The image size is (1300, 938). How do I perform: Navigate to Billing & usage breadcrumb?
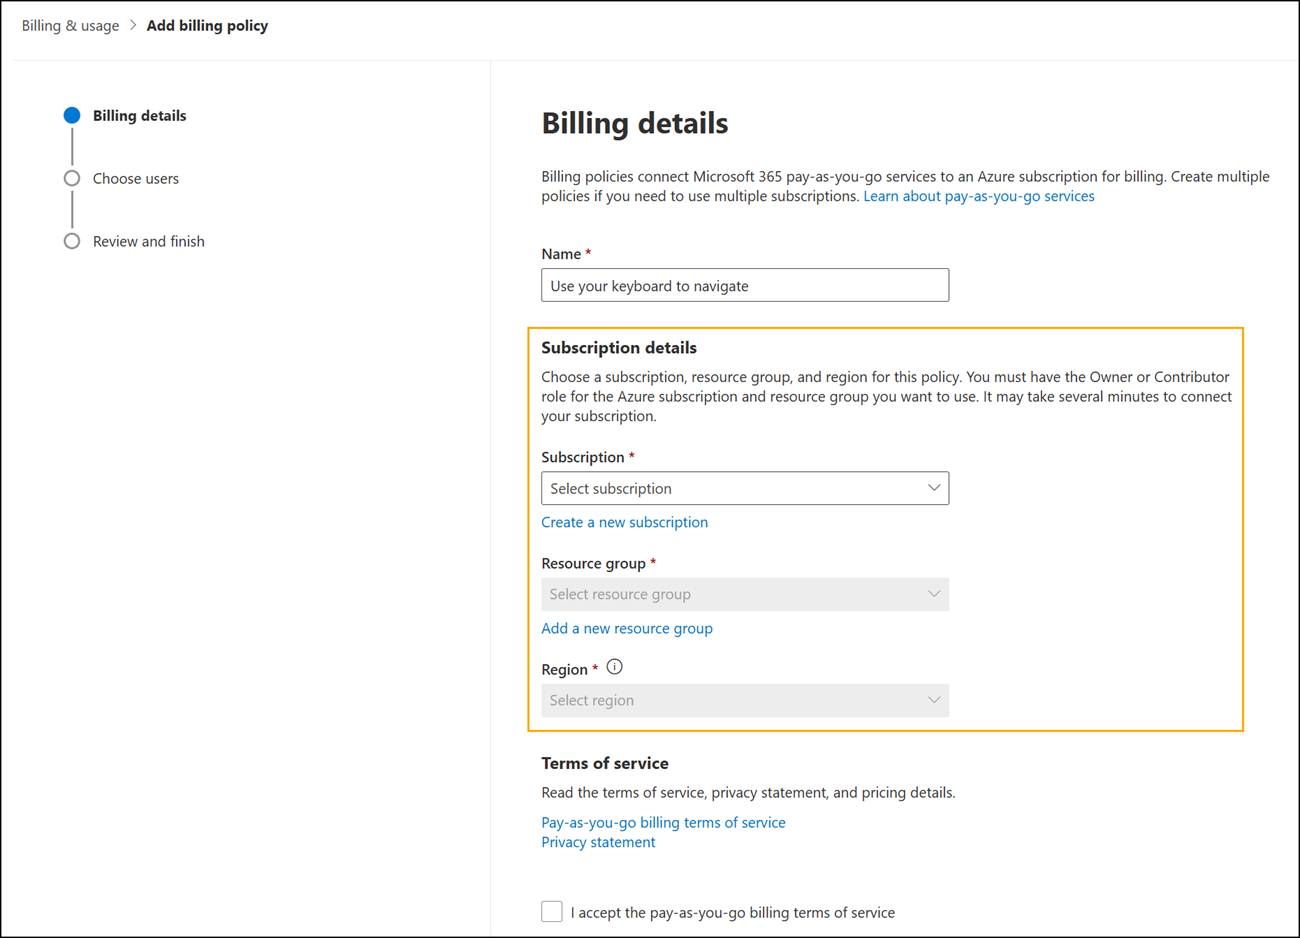tap(69, 25)
